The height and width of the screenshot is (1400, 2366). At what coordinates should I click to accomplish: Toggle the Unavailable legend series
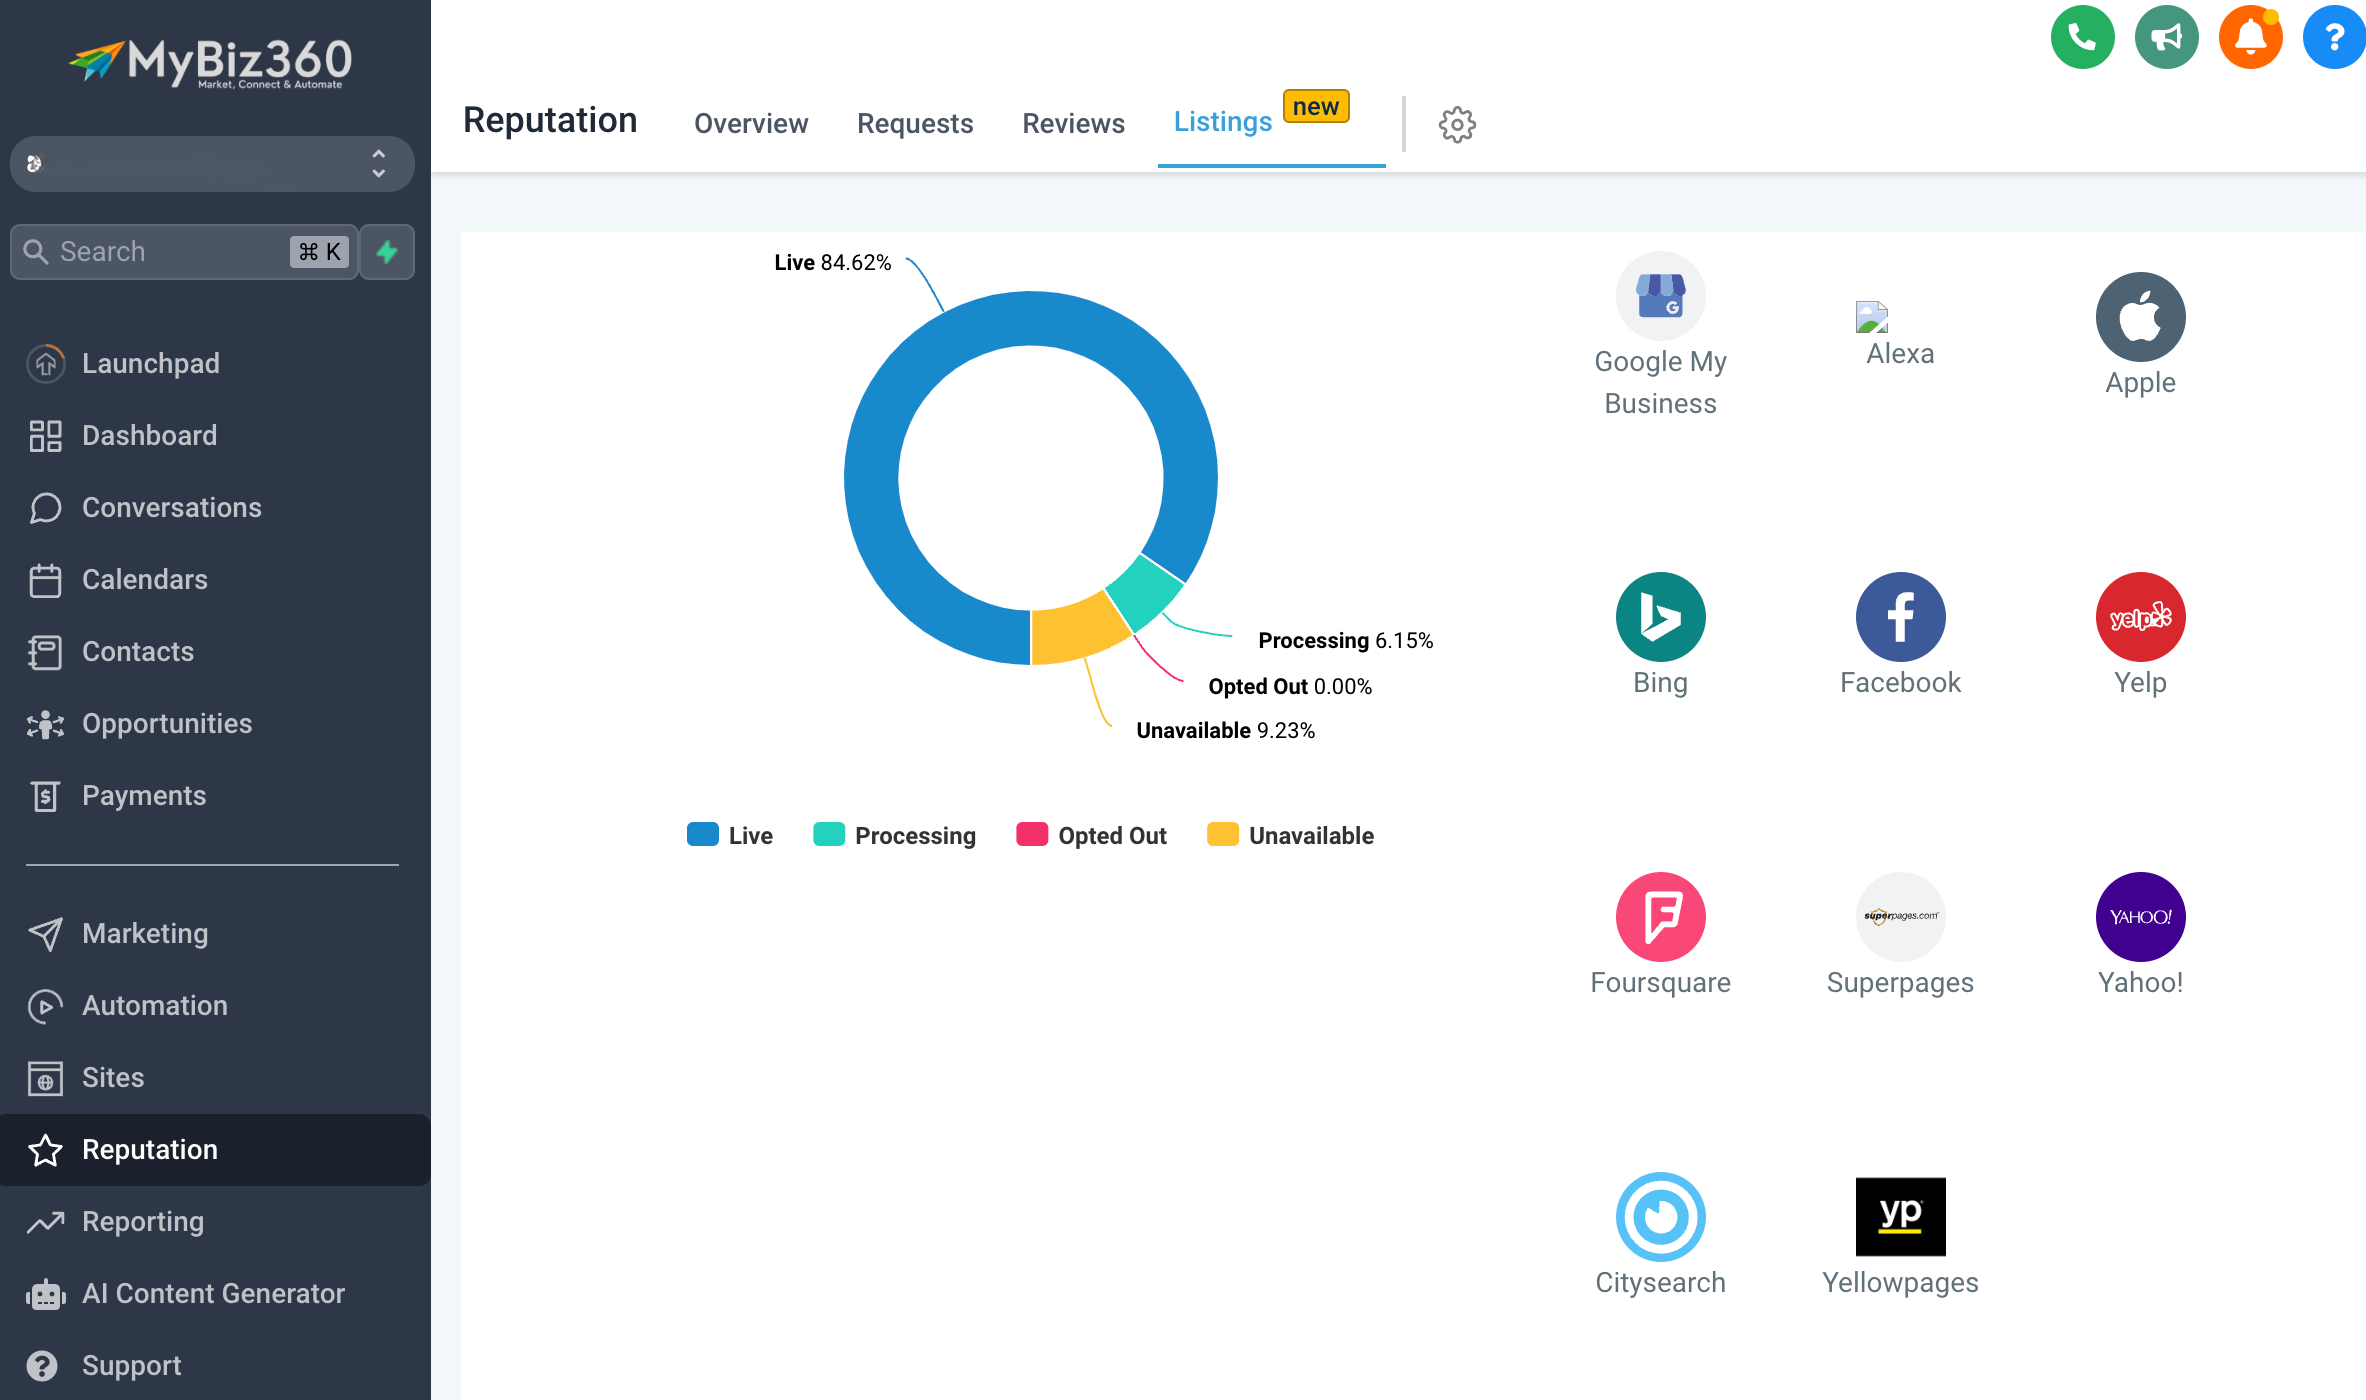pos(1290,835)
